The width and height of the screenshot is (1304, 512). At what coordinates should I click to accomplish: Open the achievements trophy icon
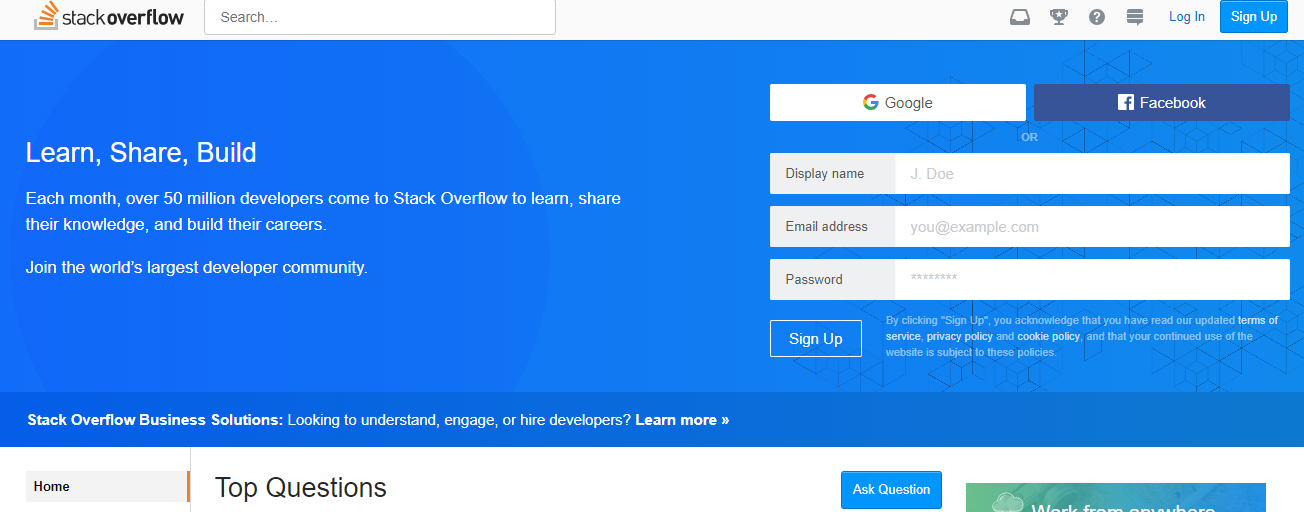click(x=1058, y=17)
